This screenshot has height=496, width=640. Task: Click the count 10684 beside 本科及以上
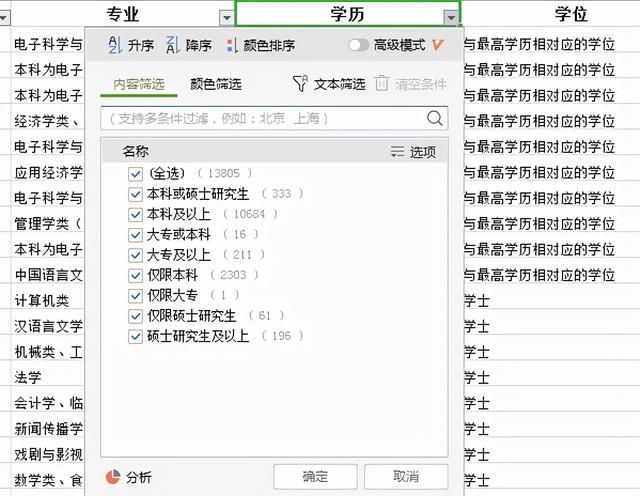coord(249,214)
